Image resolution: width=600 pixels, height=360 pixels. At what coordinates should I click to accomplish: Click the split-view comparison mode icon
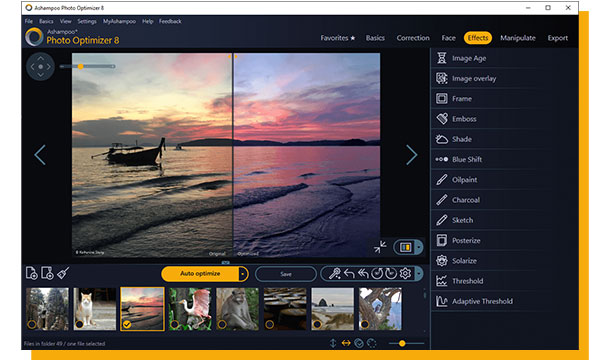405,248
